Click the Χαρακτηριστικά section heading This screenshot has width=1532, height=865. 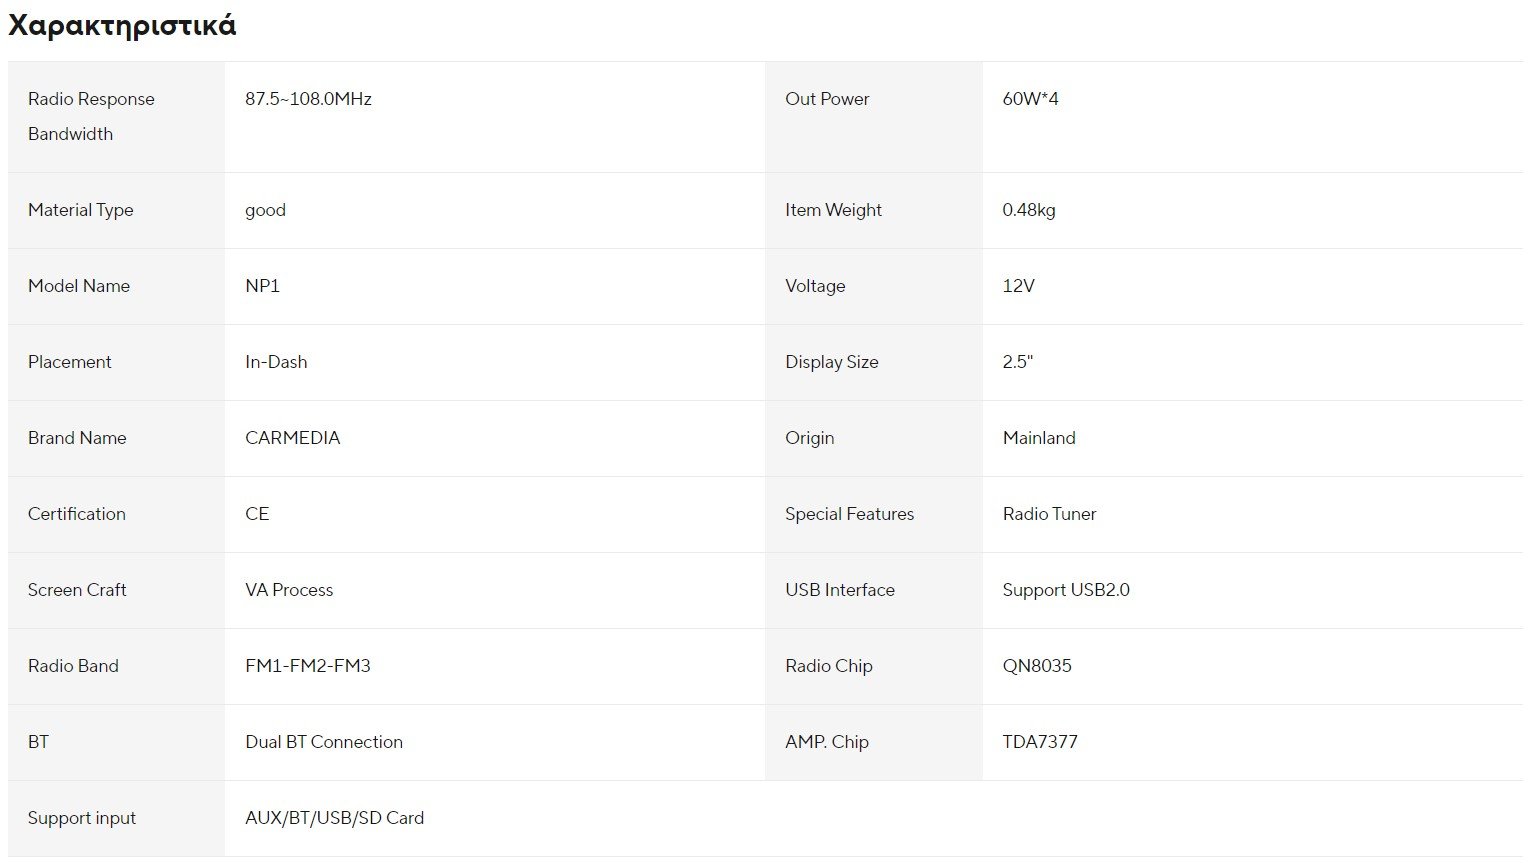[x=122, y=25]
